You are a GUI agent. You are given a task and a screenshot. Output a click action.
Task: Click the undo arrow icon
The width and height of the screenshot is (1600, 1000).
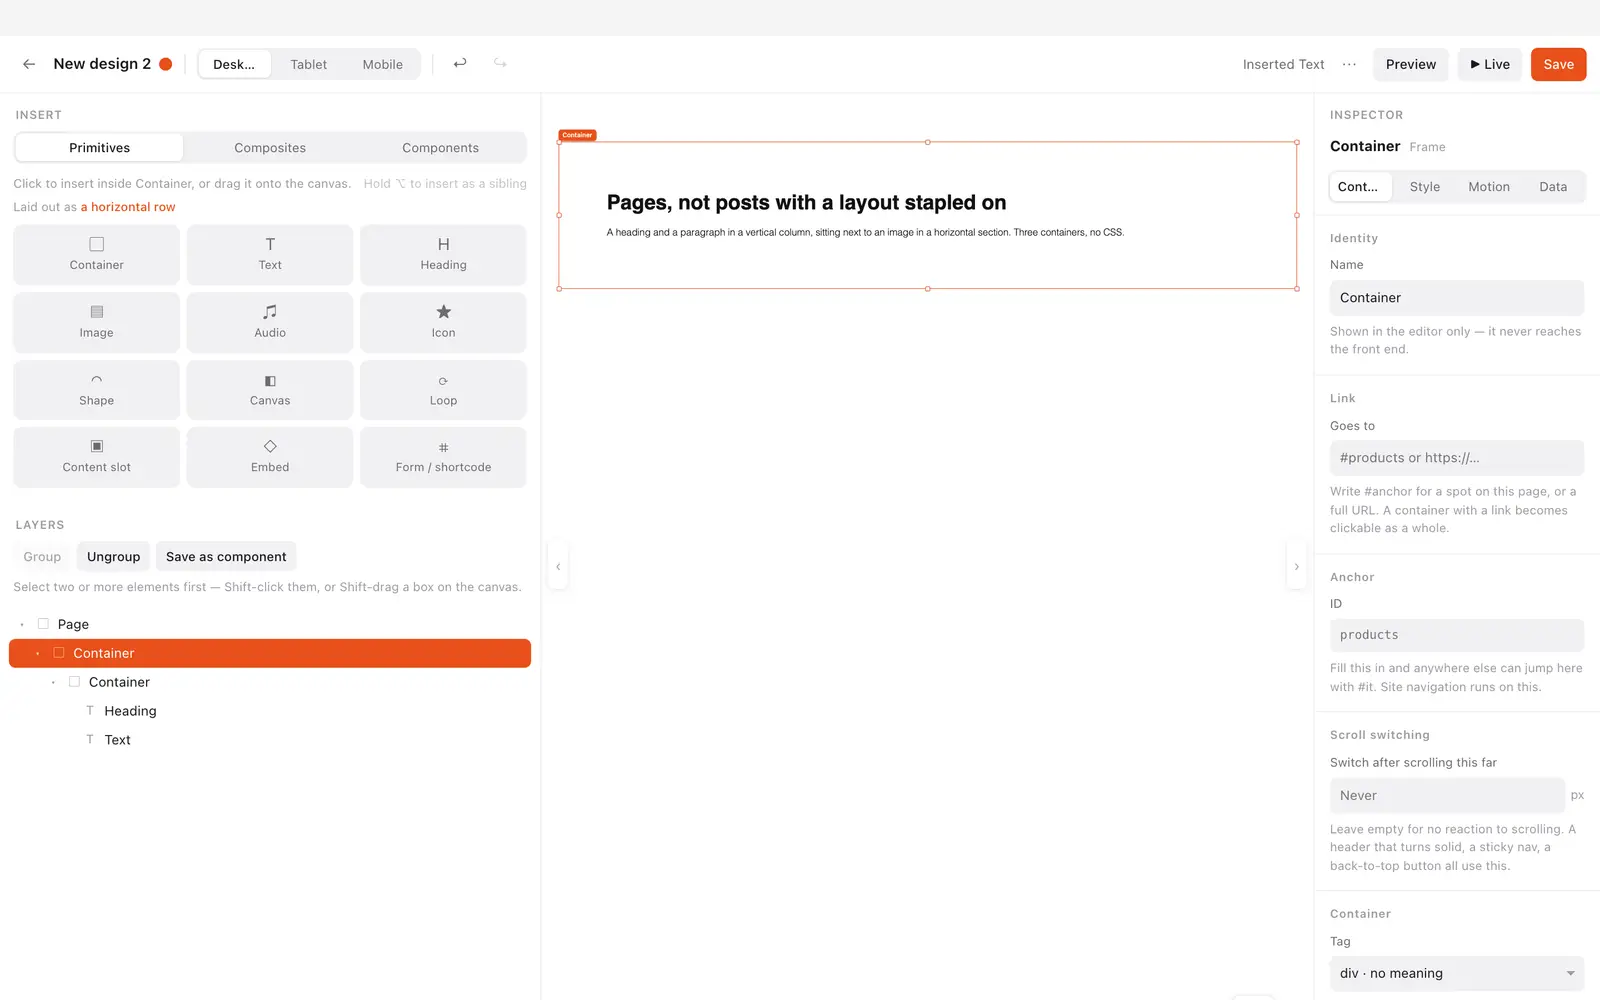coord(460,63)
